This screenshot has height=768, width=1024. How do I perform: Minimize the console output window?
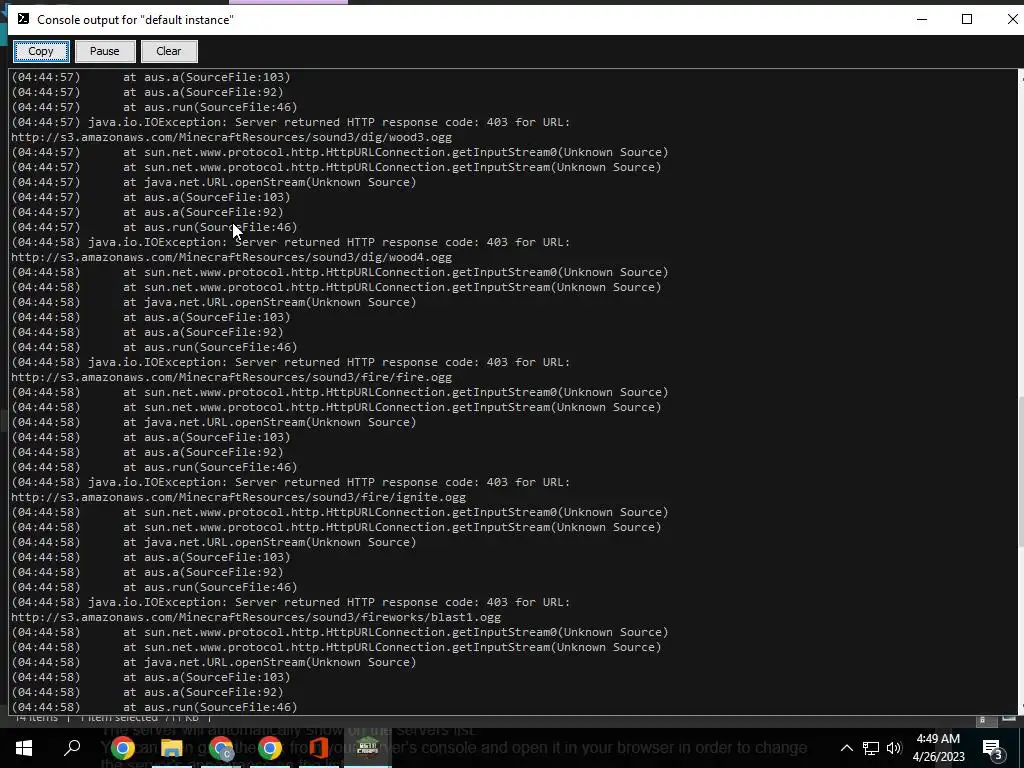click(x=922, y=19)
